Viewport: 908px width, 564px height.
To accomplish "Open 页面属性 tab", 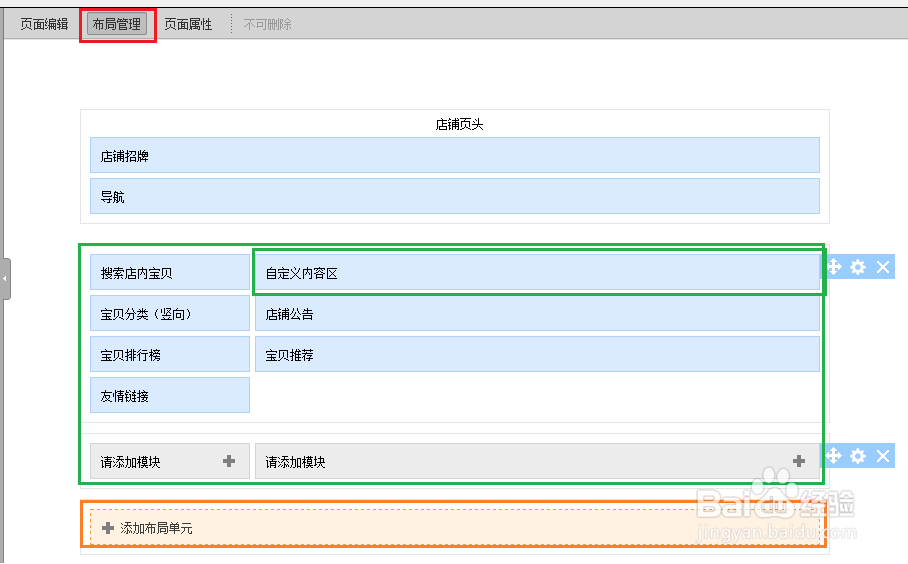I will pos(188,24).
